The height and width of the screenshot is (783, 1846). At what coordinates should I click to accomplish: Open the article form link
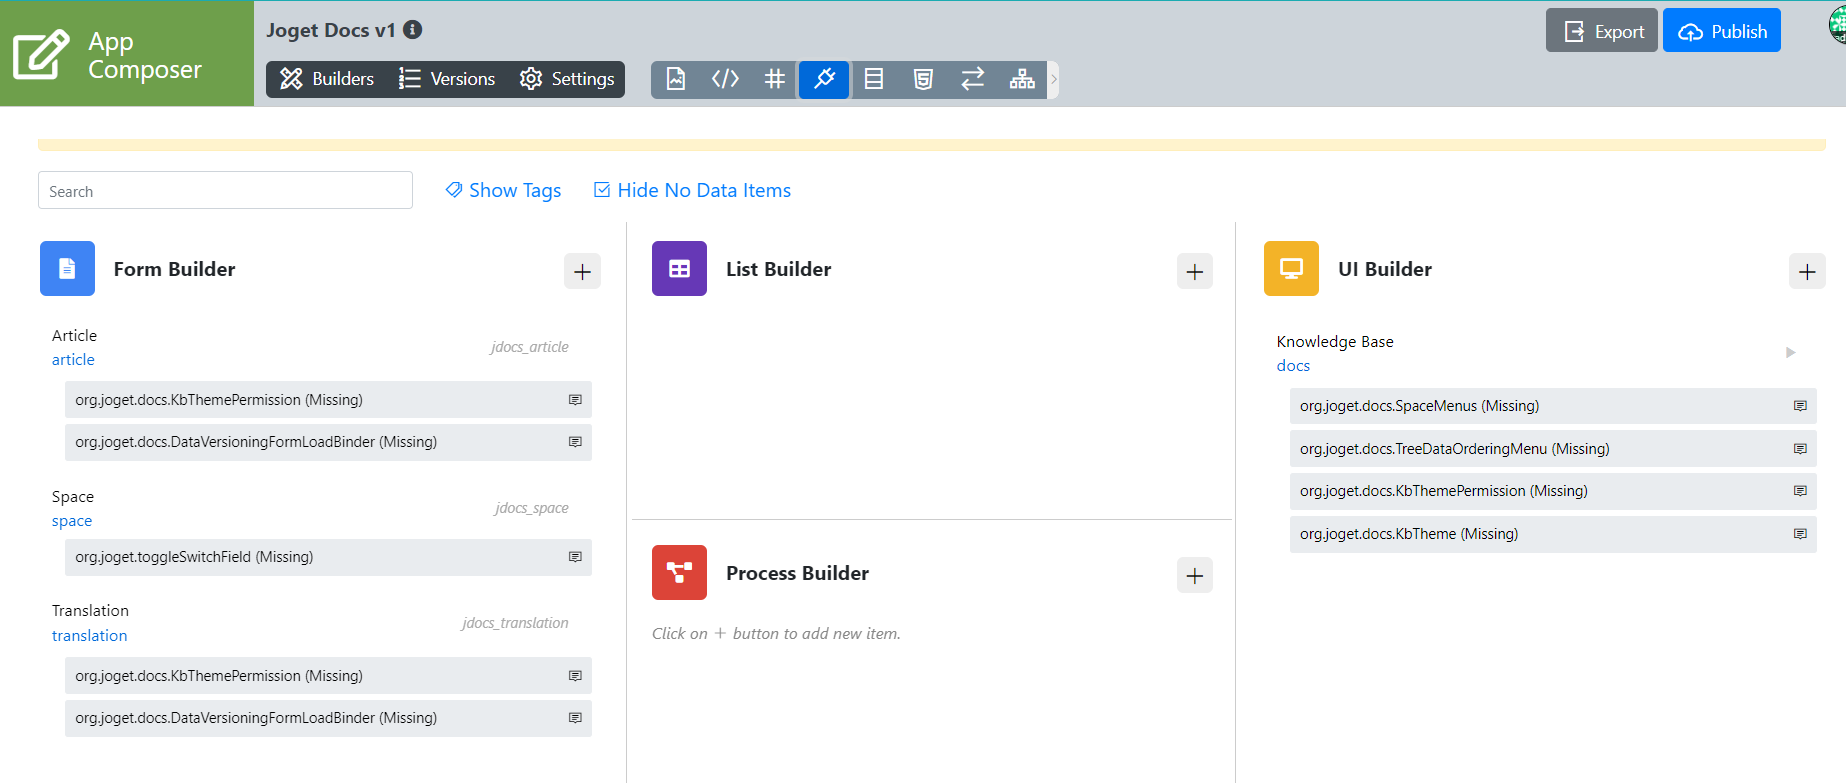coord(73,360)
